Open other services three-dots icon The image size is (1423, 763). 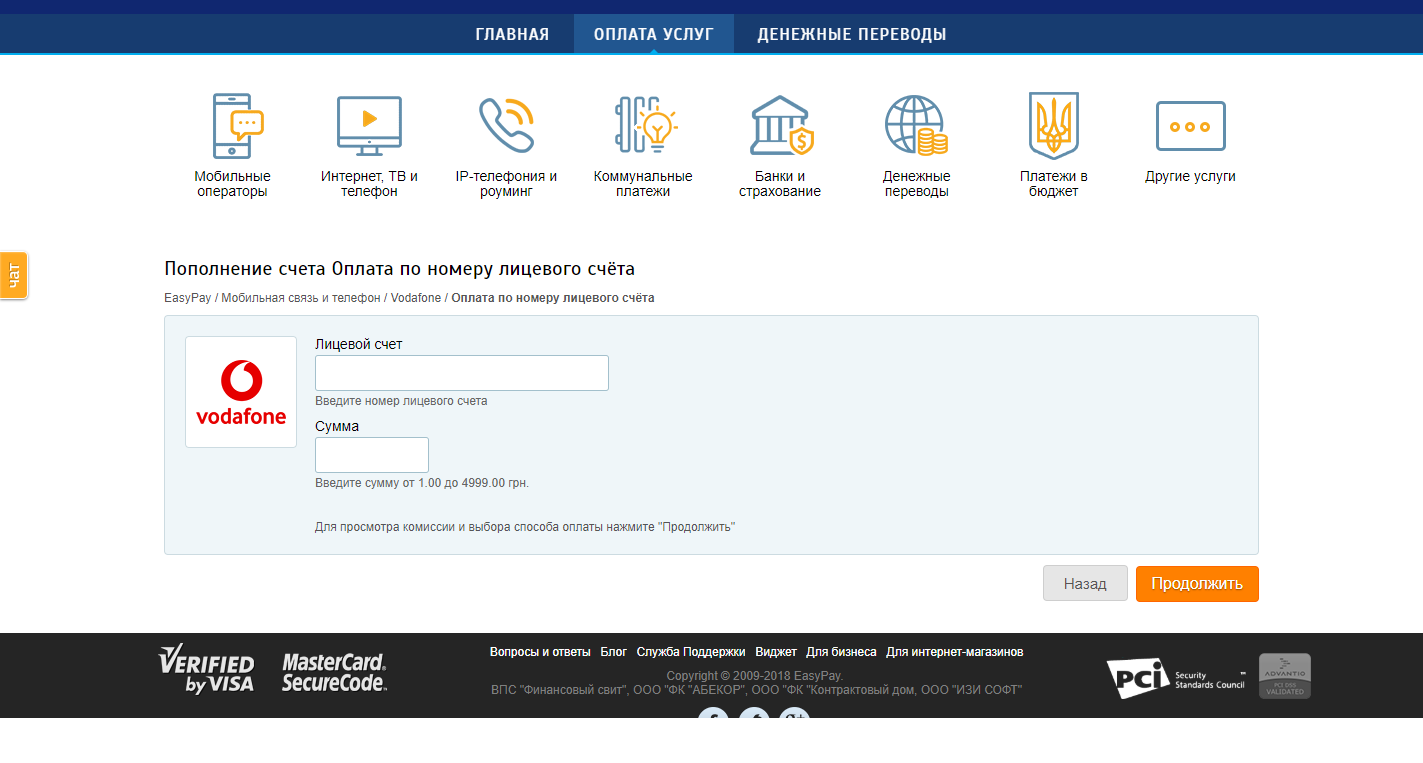click(1190, 126)
